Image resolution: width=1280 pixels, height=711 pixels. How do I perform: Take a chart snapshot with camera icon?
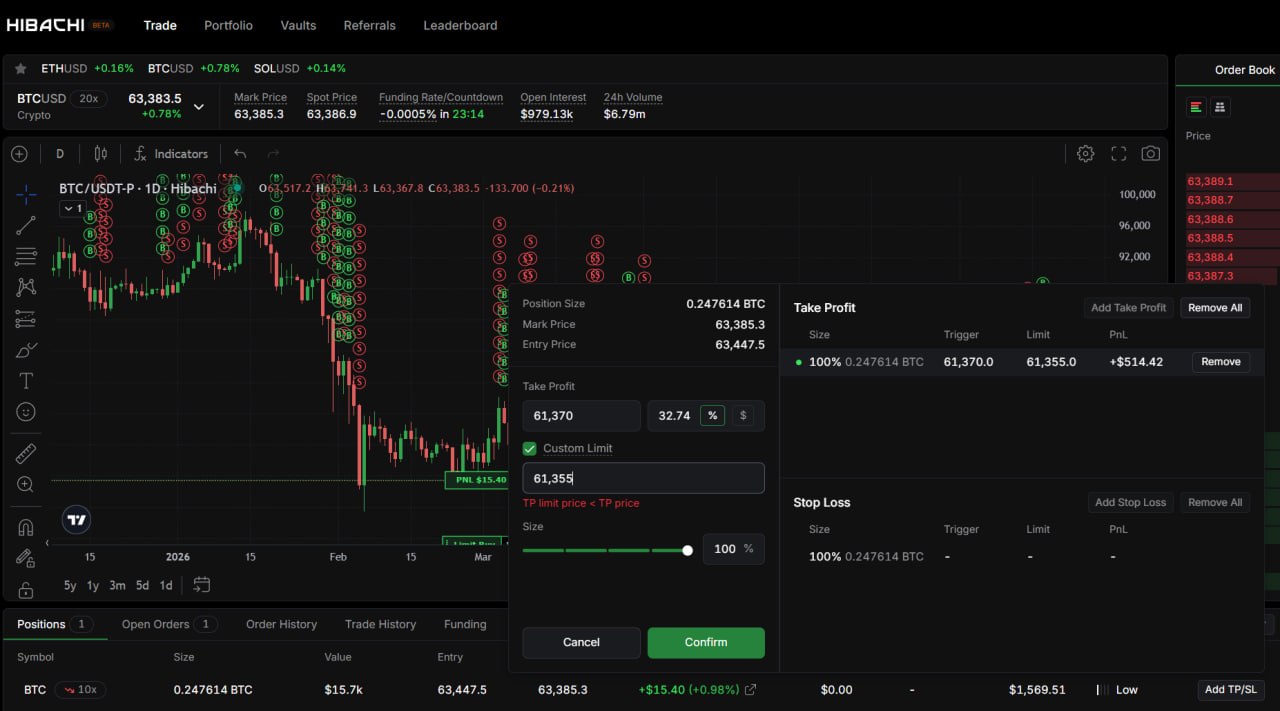click(1151, 154)
